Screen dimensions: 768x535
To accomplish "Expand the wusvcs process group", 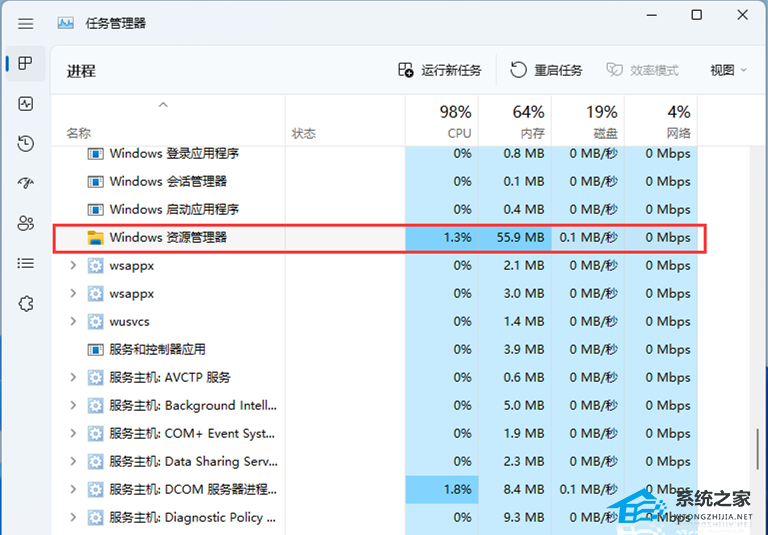I will point(73,322).
